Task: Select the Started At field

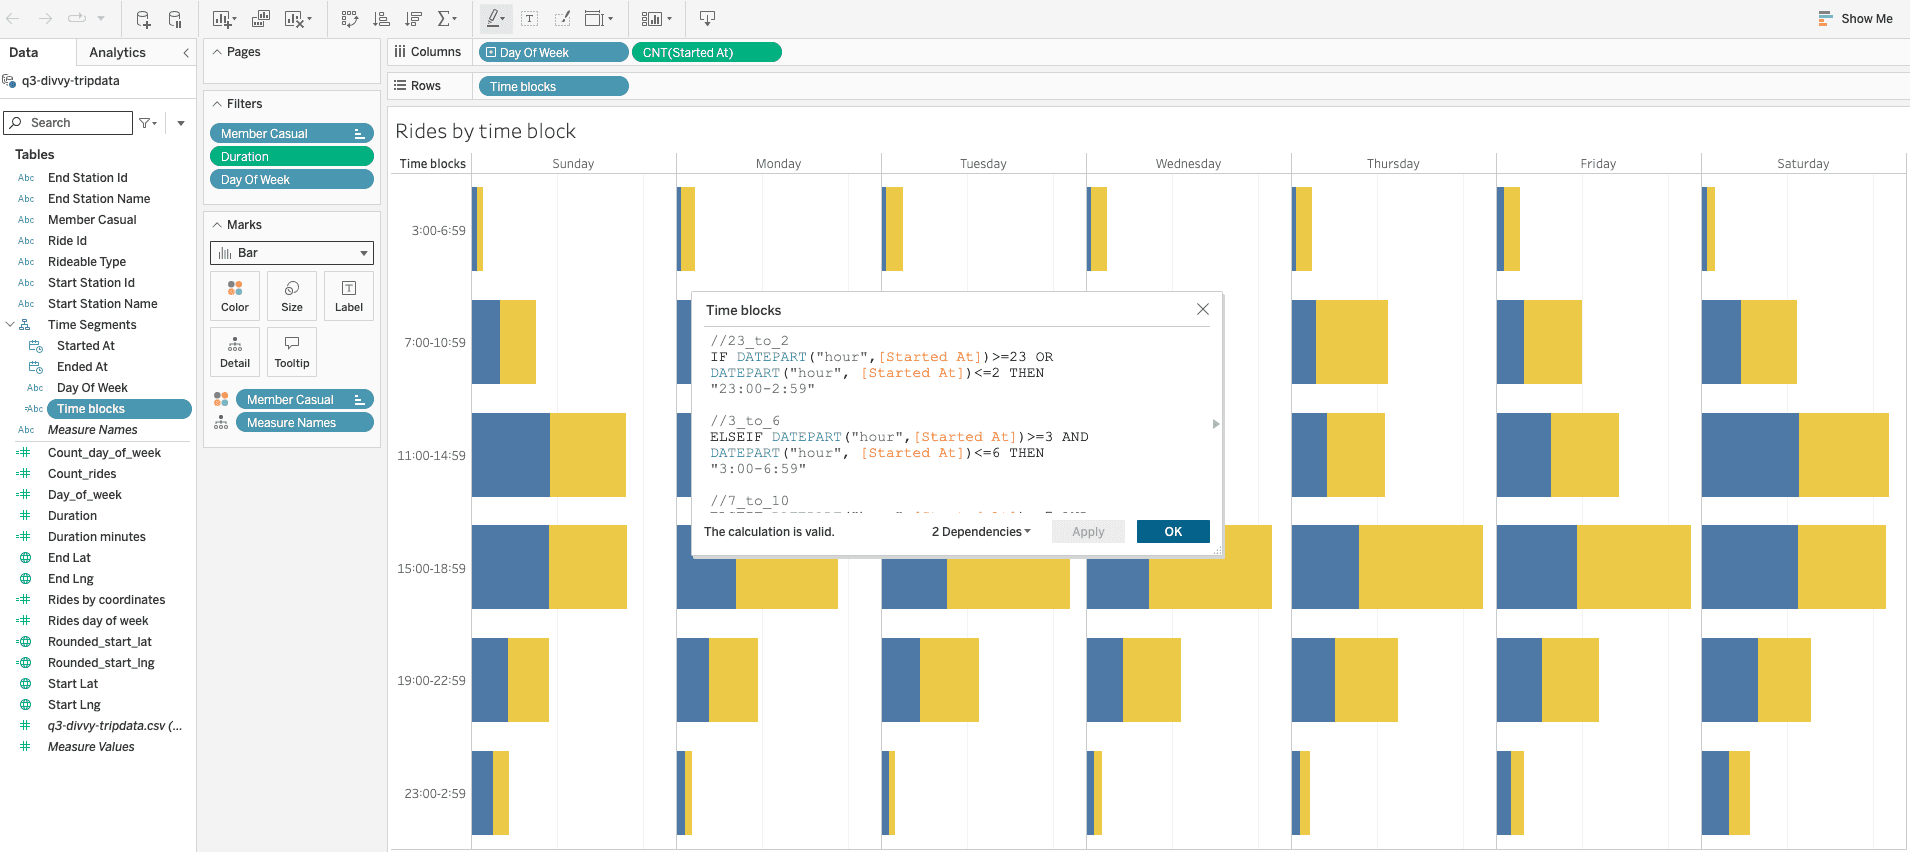Action: (x=86, y=346)
